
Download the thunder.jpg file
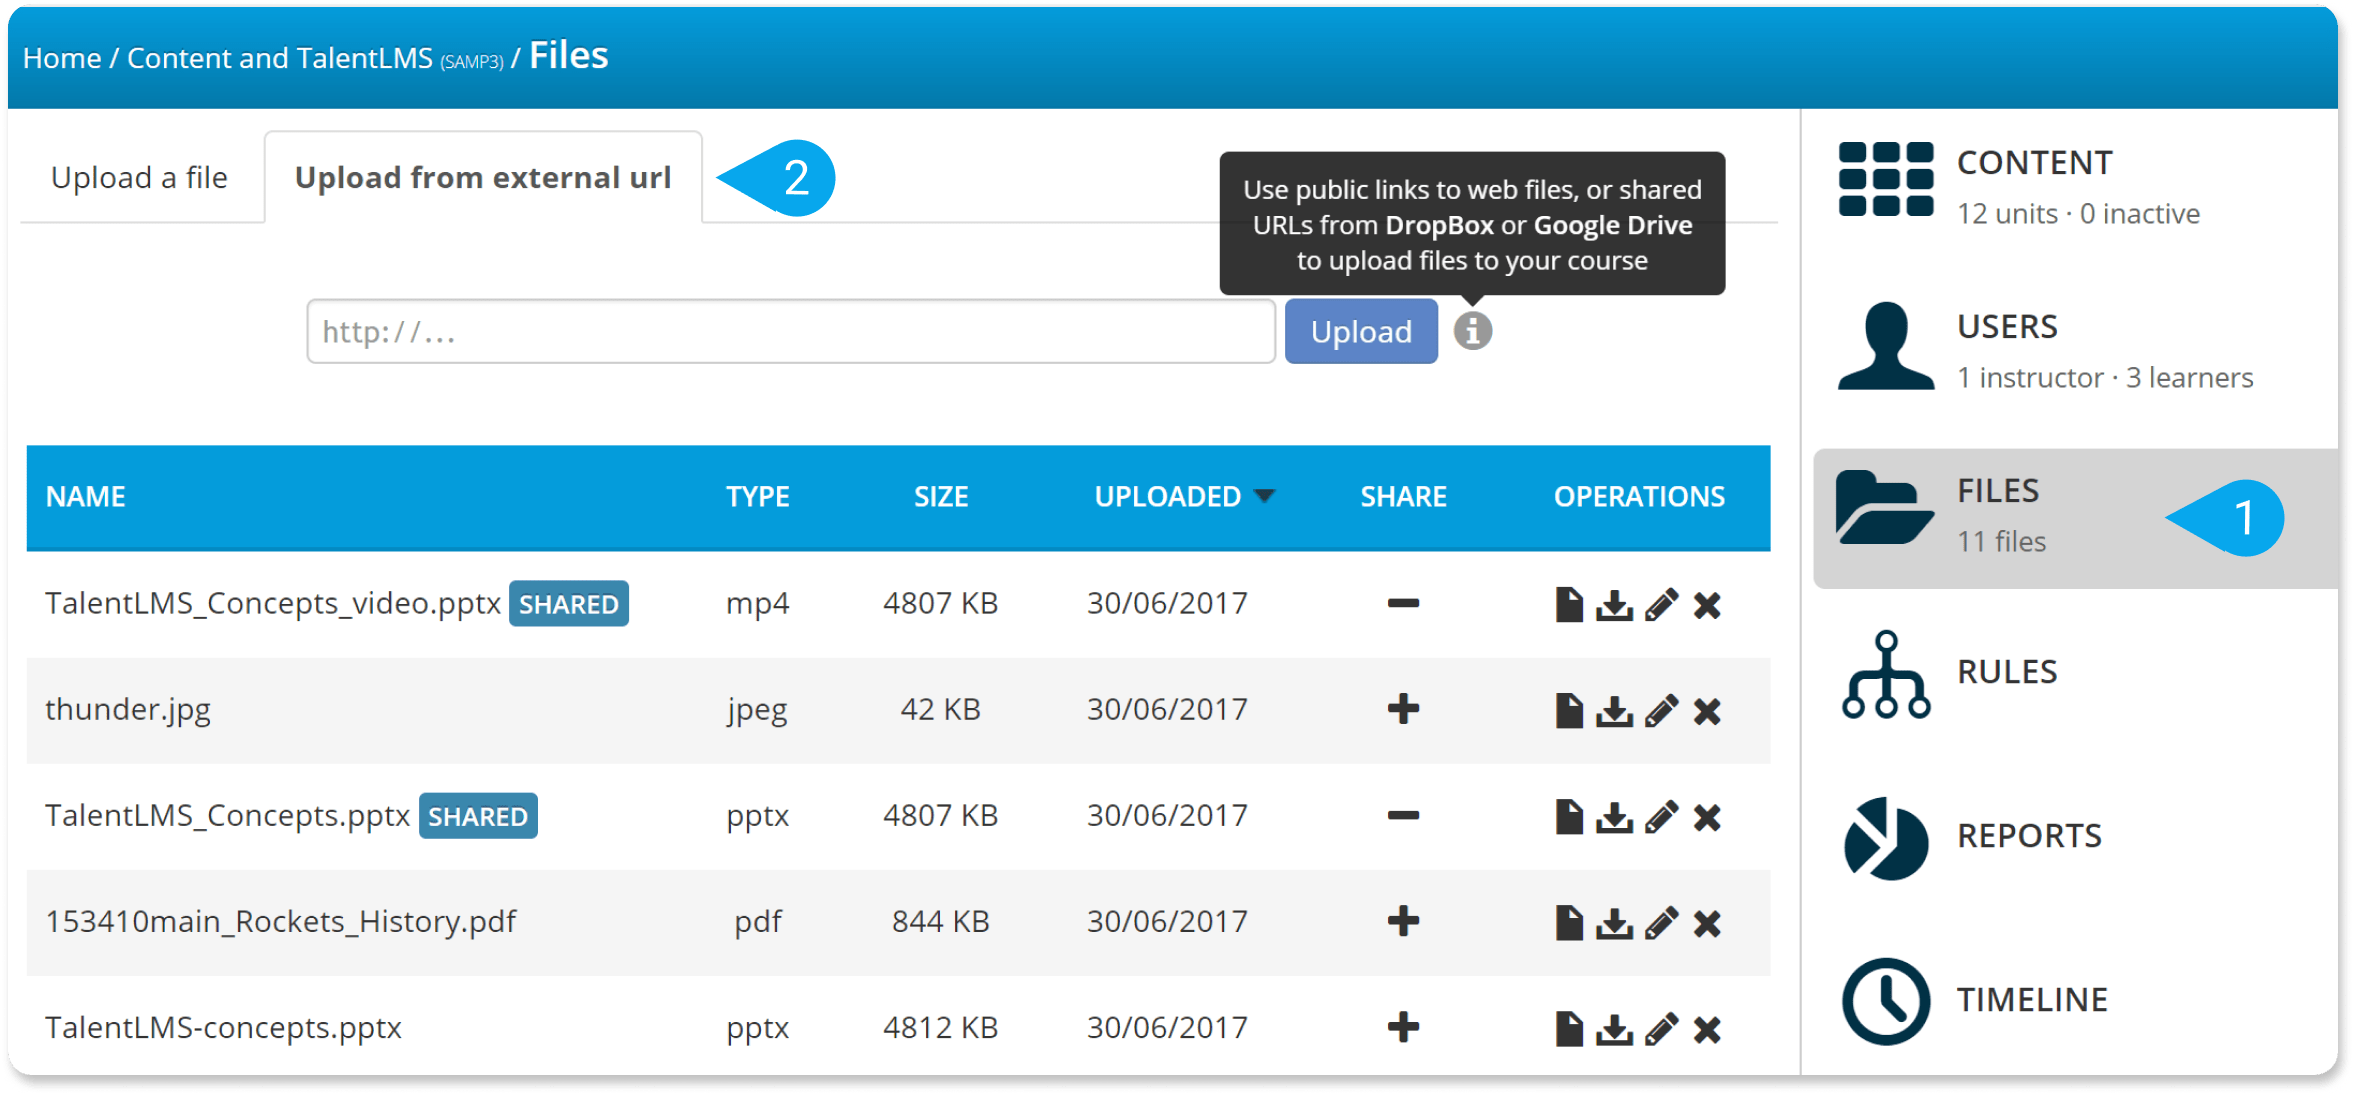coord(1614,711)
